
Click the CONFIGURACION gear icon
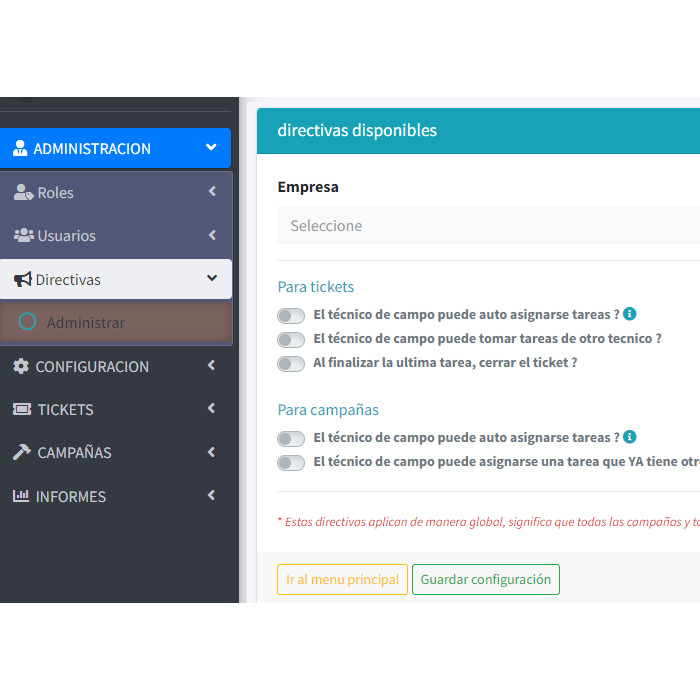(21, 367)
